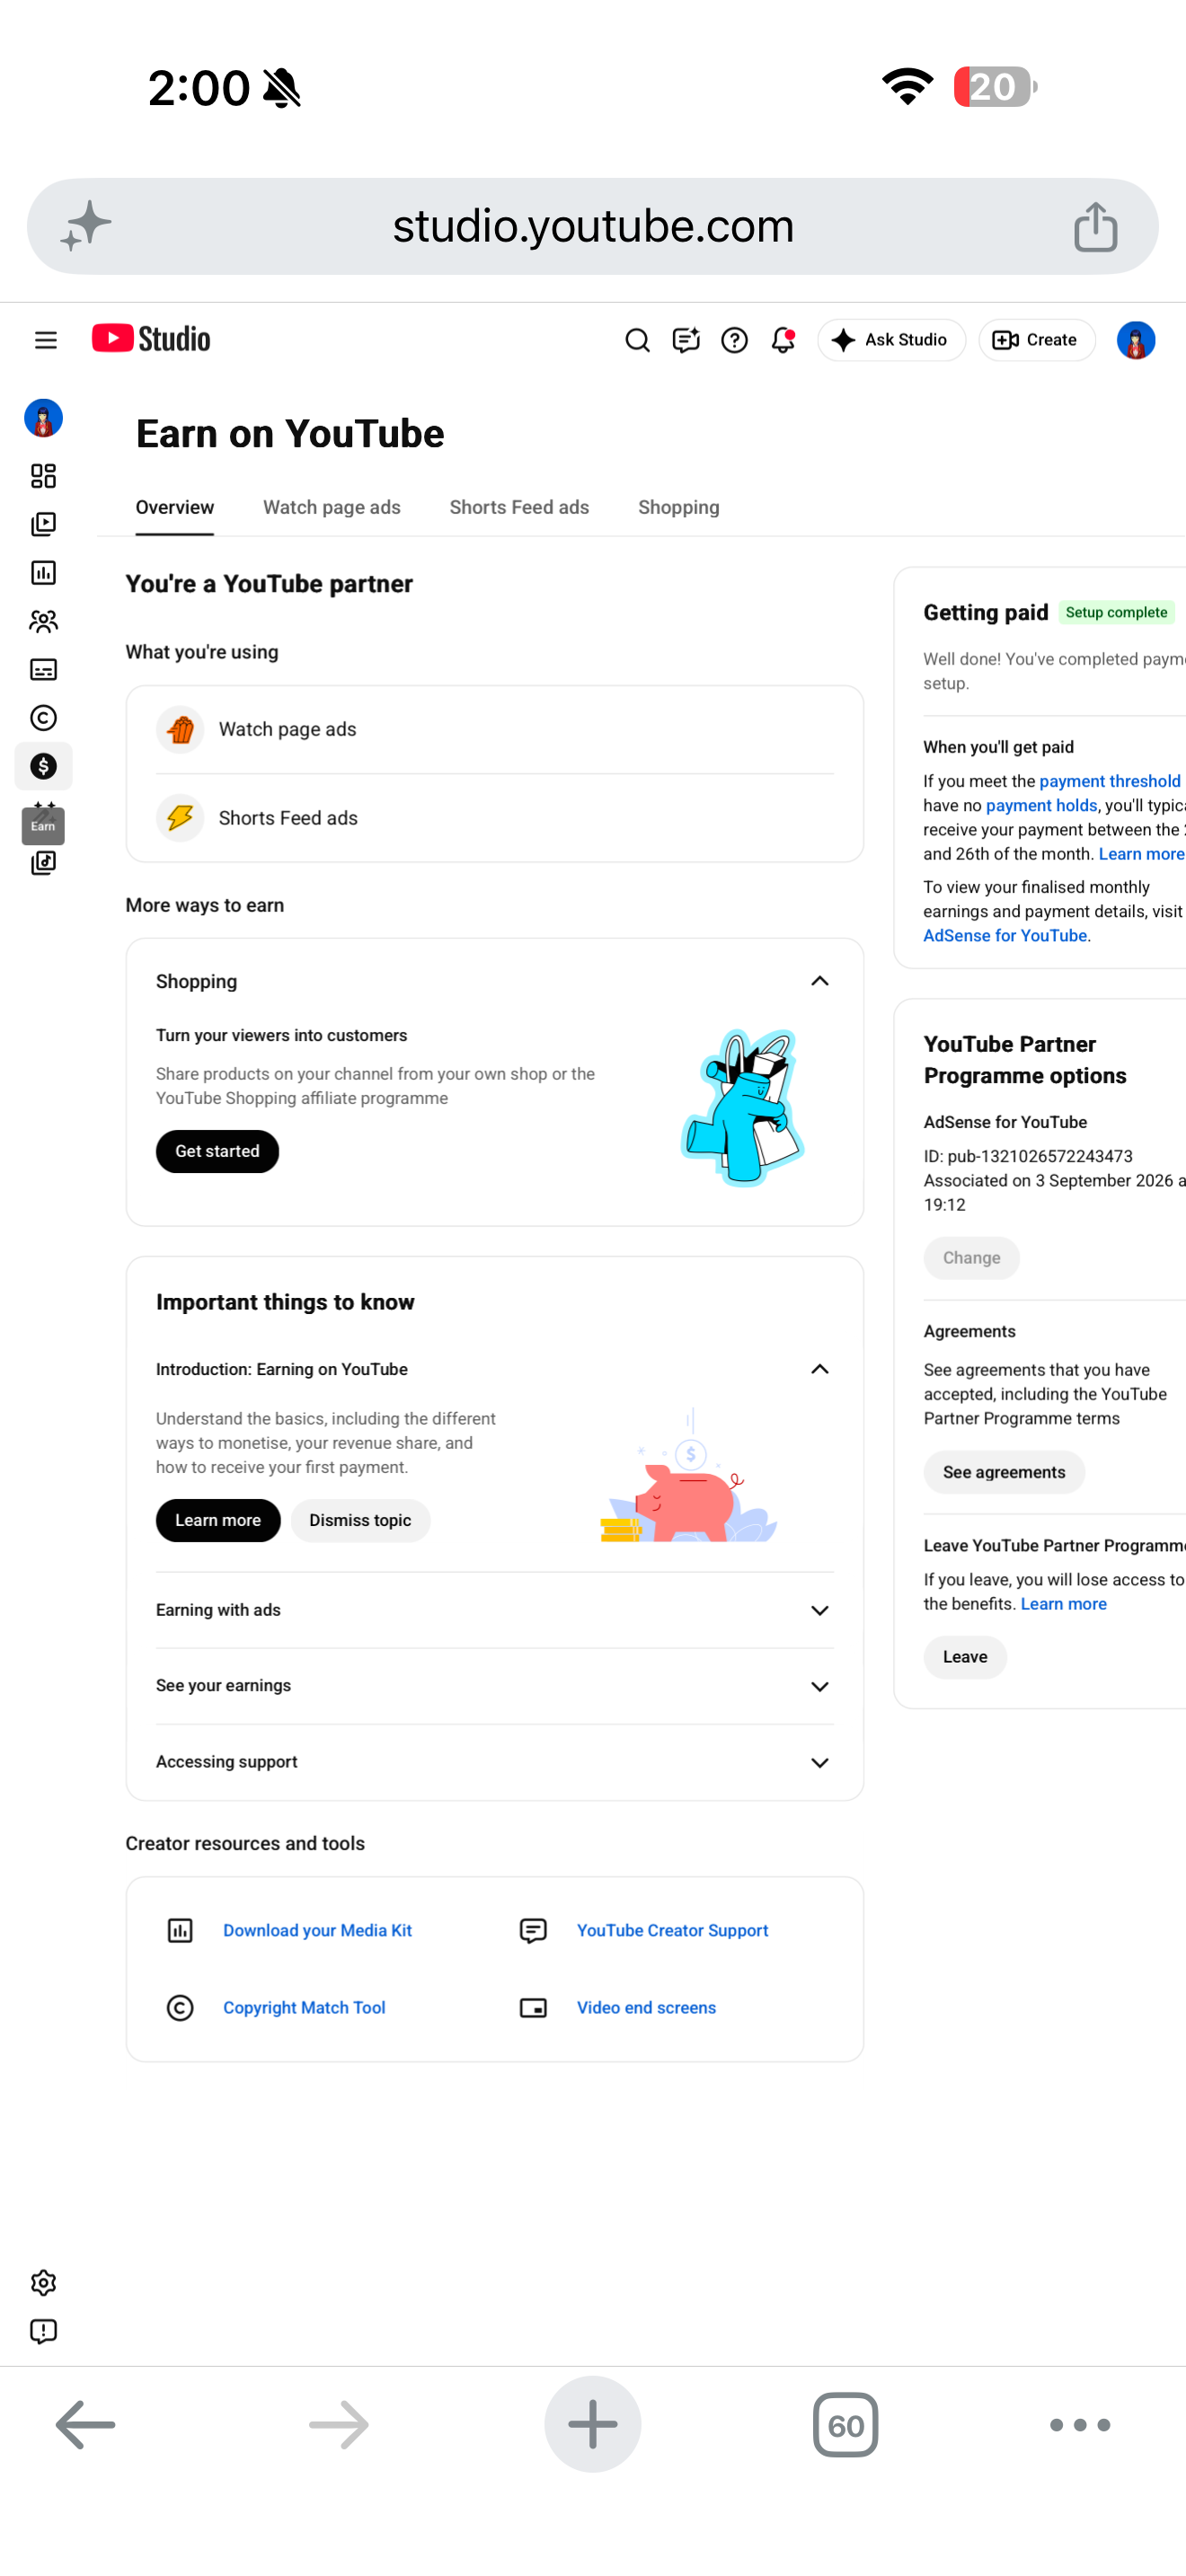Image resolution: width=1186 pixels, height=2576 pixels.
Task: Collapse the Shopping section chevron
Action: click(819, 981)
